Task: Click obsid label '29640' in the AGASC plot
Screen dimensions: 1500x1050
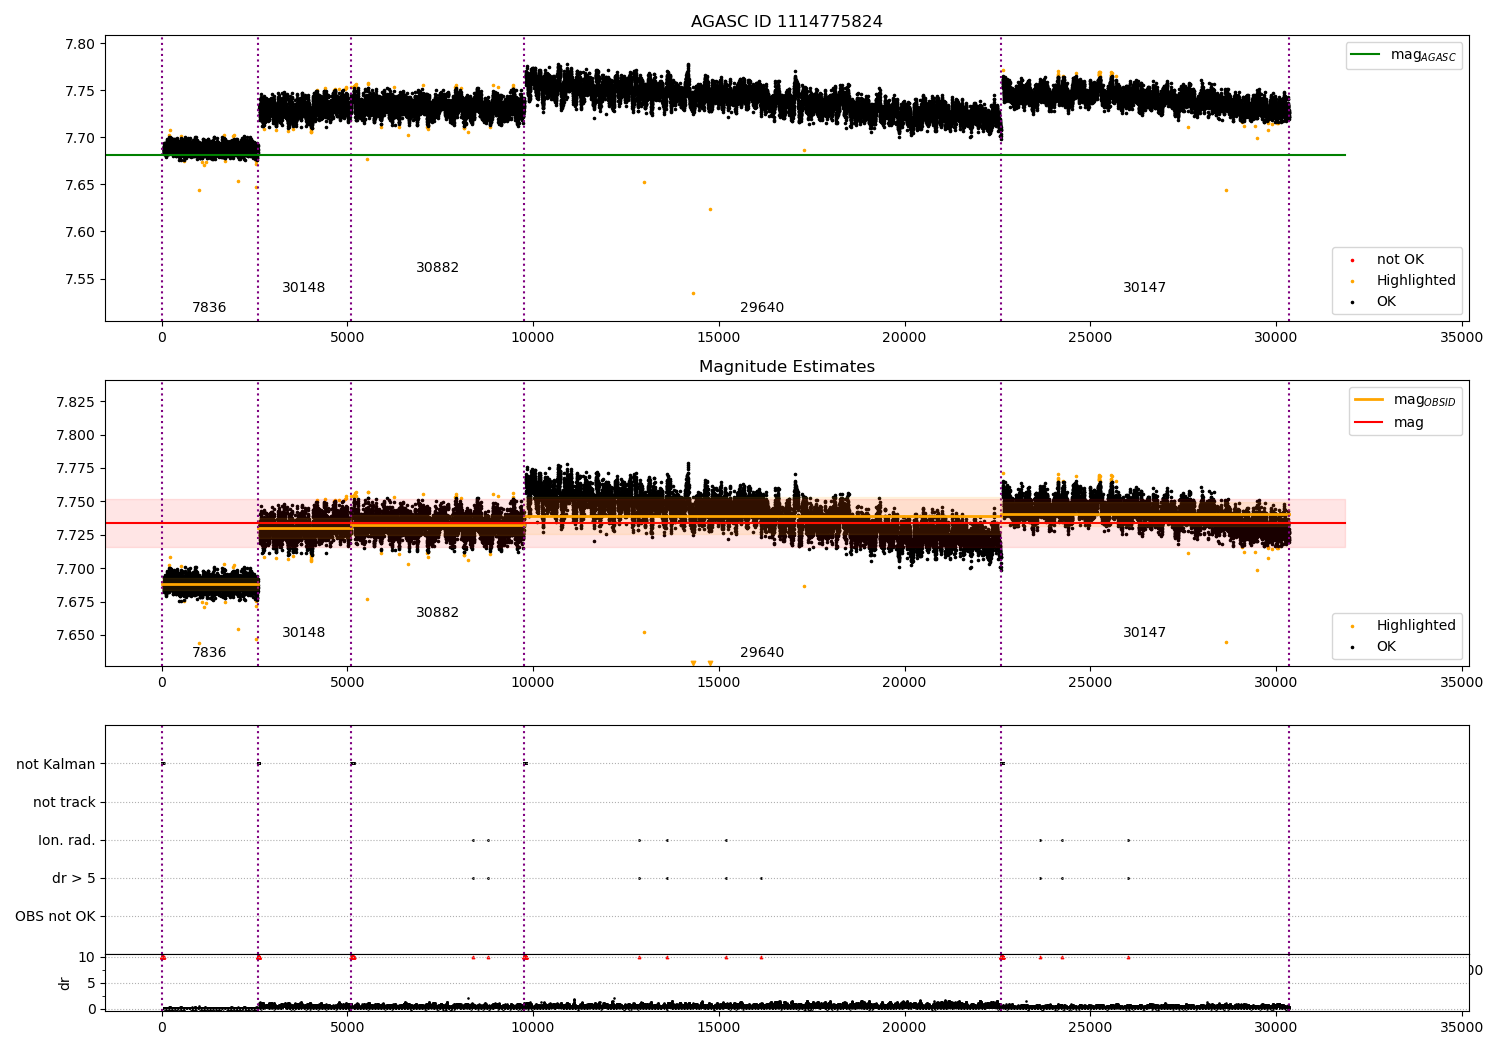Action: click(x=762, y=308)
